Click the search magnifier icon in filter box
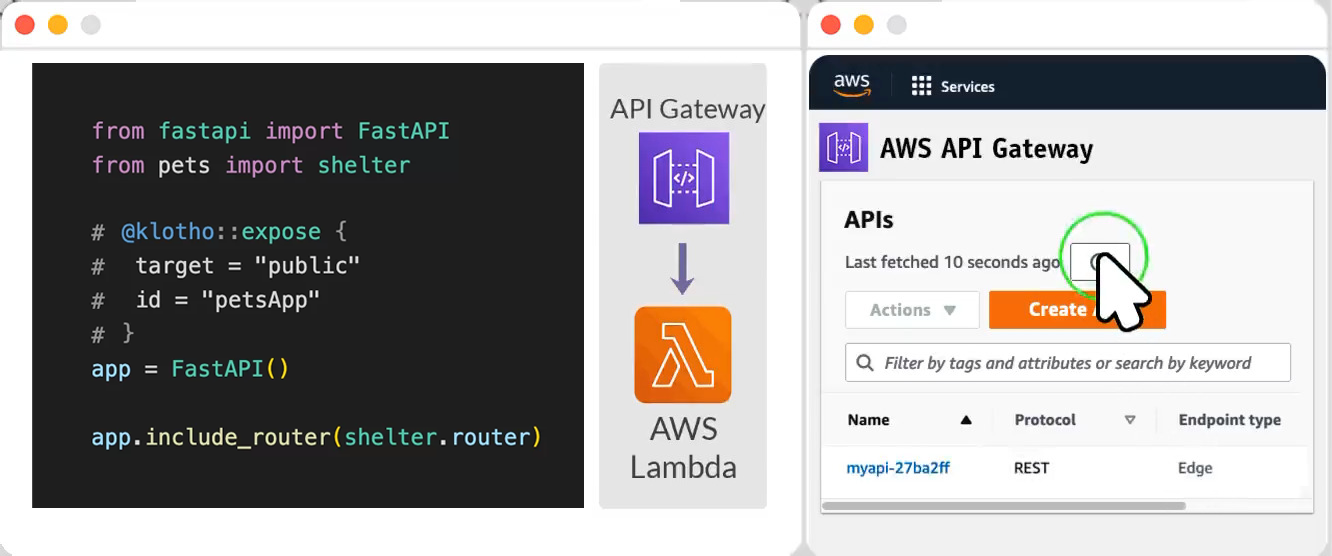 865,363
